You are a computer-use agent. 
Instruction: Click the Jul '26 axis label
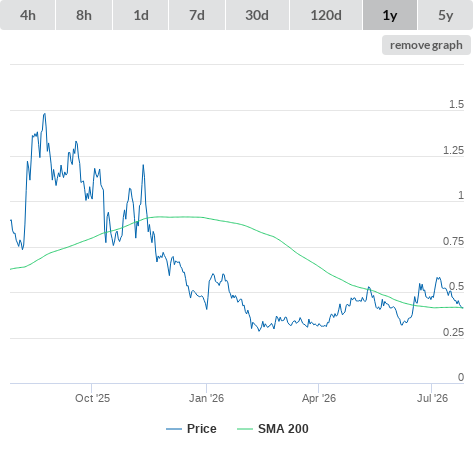[432, 398]
